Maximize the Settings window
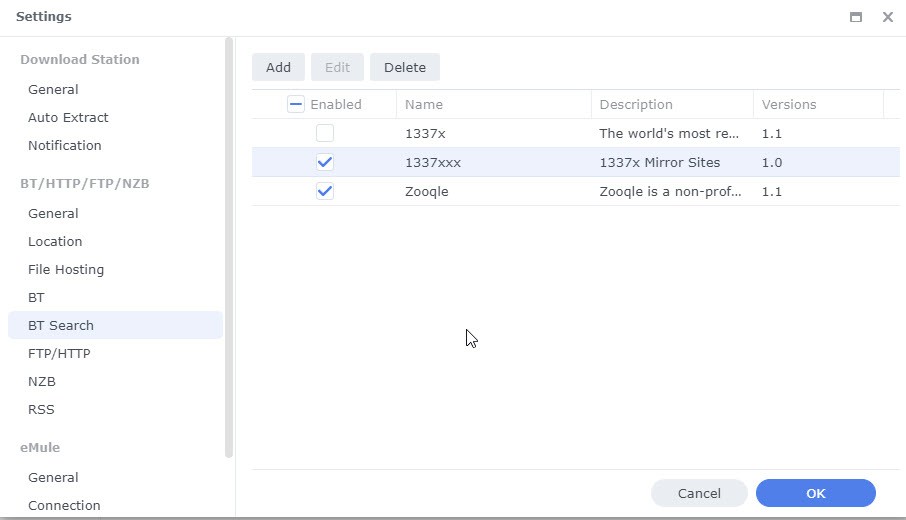Viewport: 906px width, 520px height. [856, 17]
